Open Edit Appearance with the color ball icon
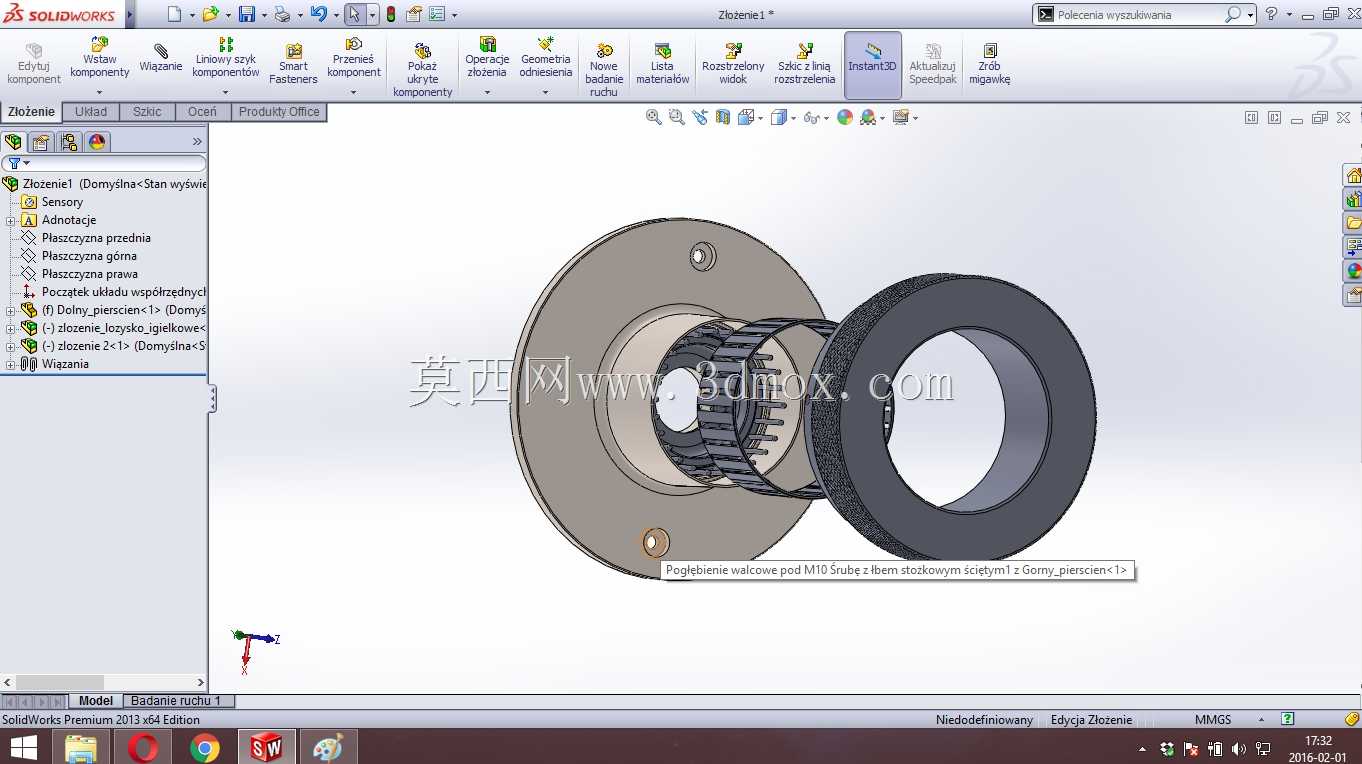The height and width of the screenshot is (764, 1362). [845, 117]
